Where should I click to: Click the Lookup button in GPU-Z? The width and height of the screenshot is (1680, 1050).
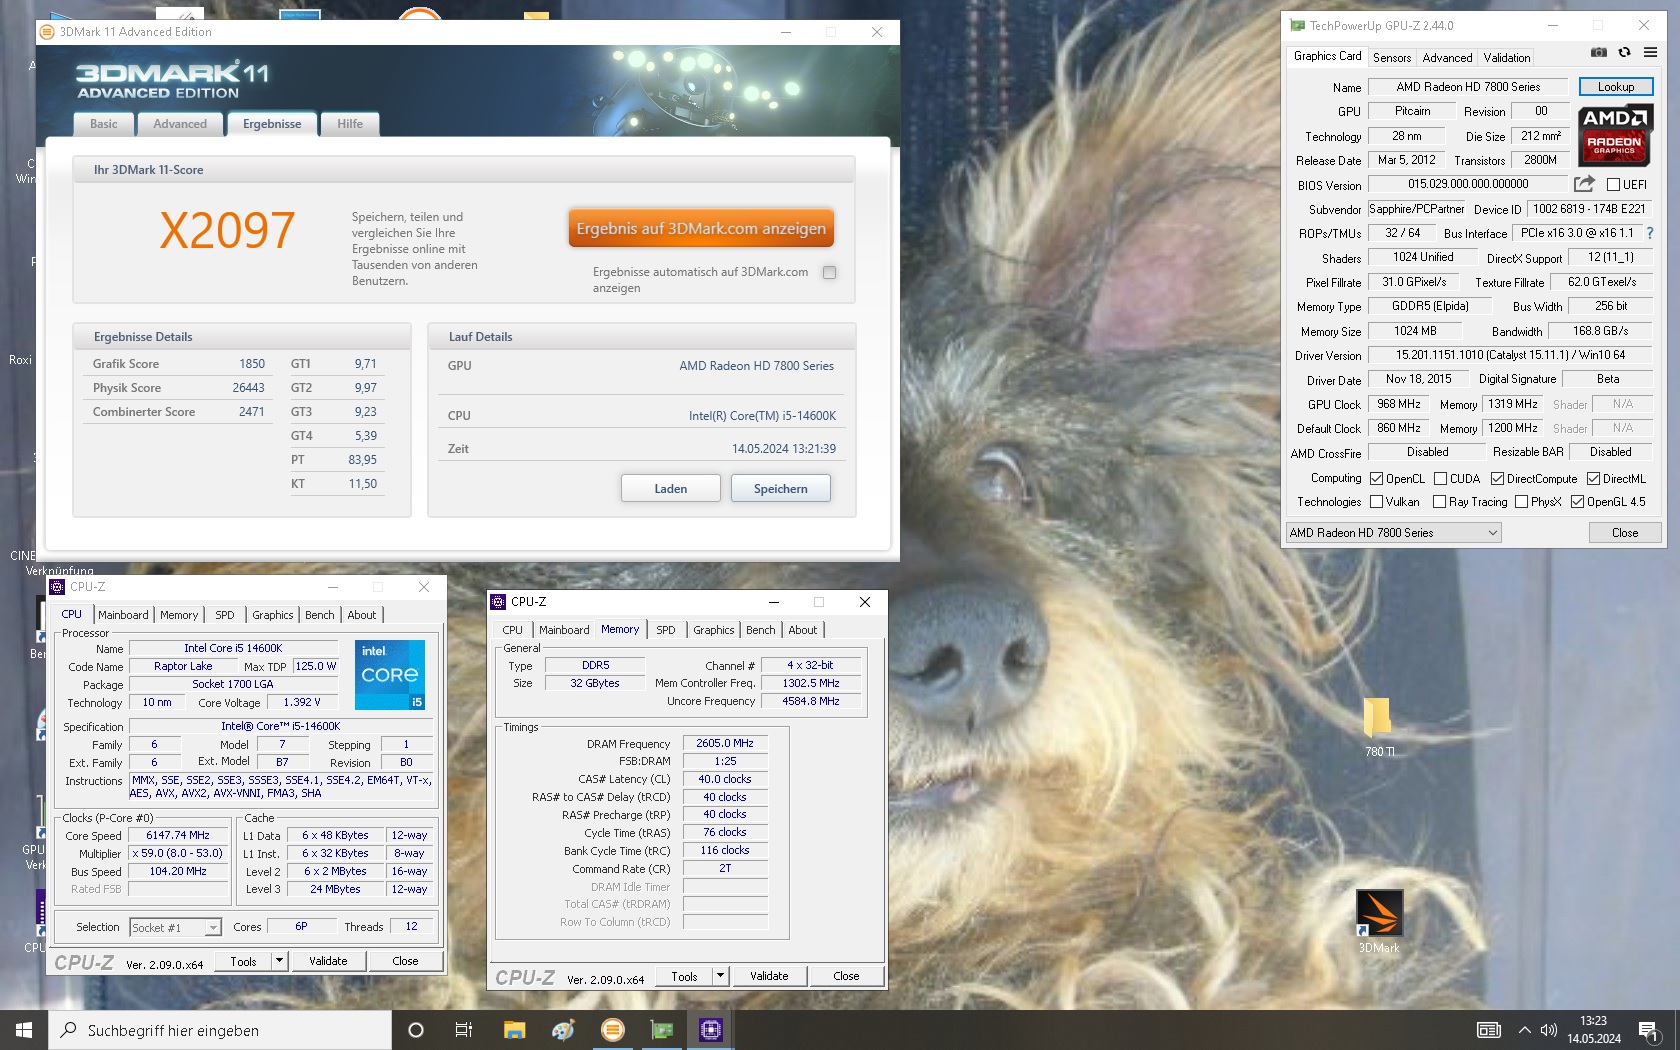[1616, 87]
